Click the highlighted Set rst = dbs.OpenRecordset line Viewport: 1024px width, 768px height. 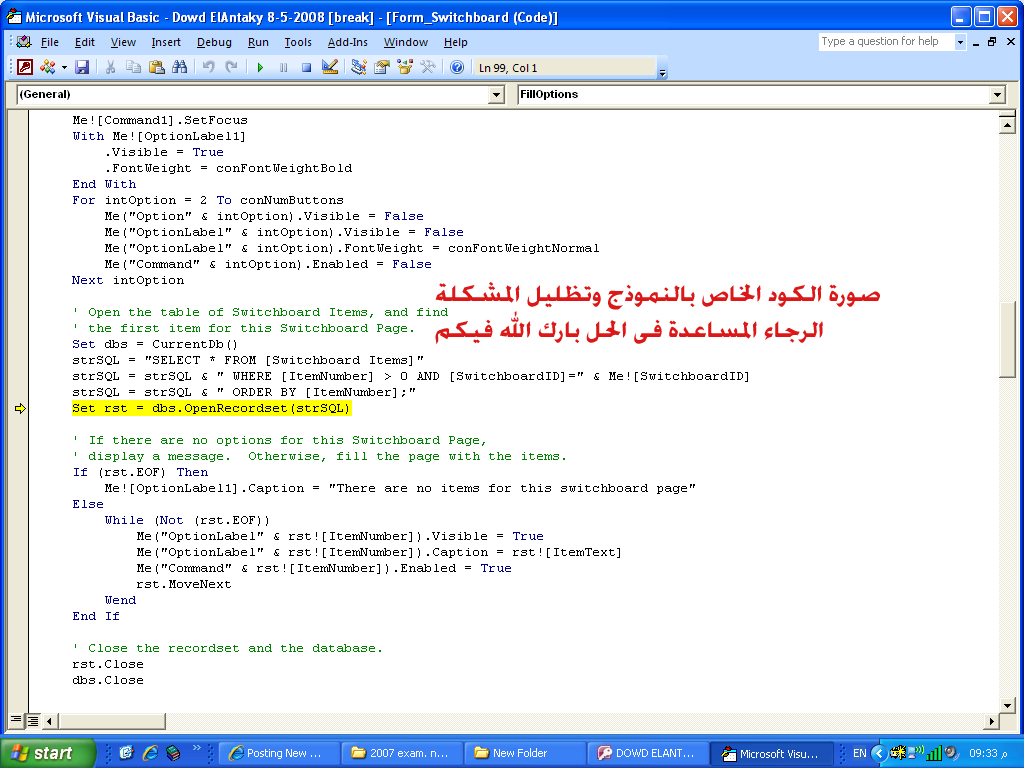pyautogui.click(x=212, y=409)
